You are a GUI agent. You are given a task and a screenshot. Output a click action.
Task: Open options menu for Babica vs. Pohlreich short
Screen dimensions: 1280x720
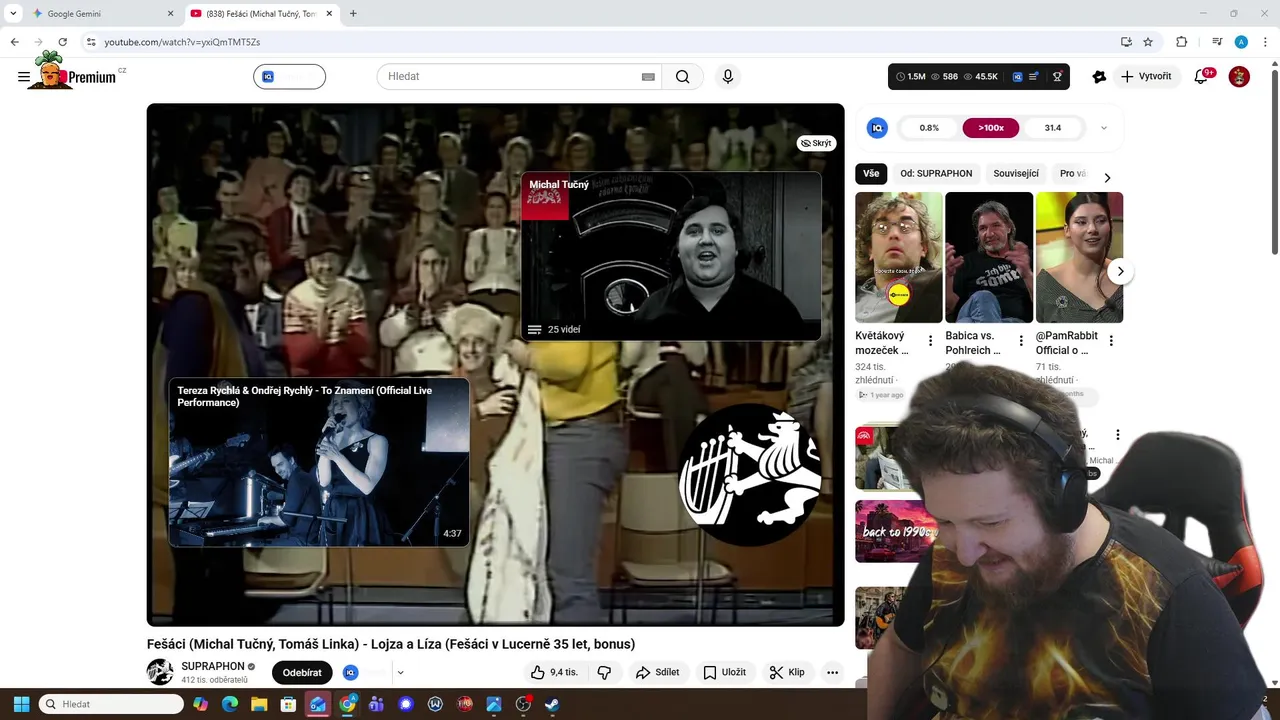coord(1021,341)
